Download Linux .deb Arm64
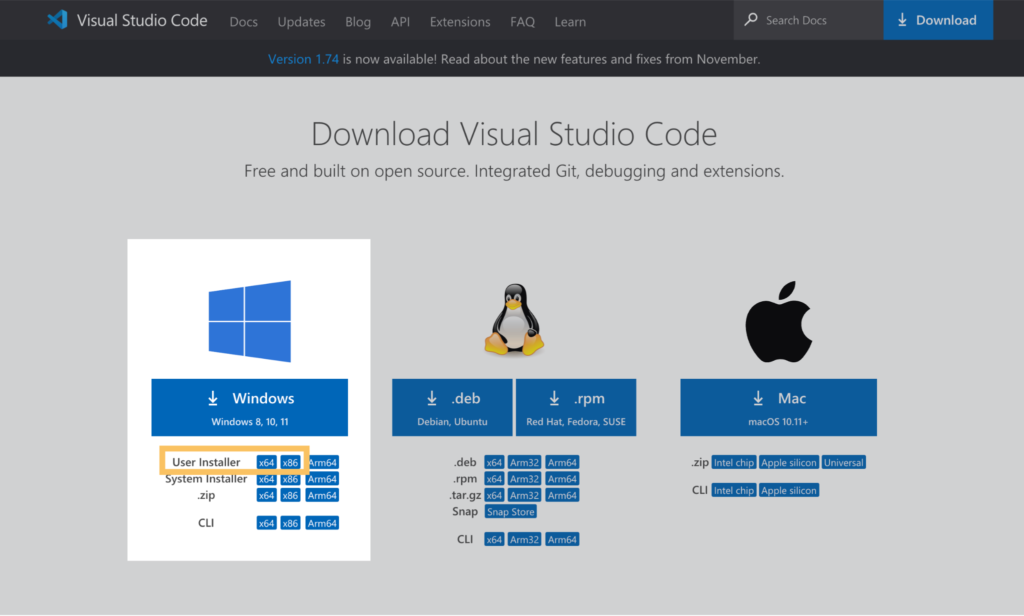This screenshot has width=1024, height=616. click(562, 462)
